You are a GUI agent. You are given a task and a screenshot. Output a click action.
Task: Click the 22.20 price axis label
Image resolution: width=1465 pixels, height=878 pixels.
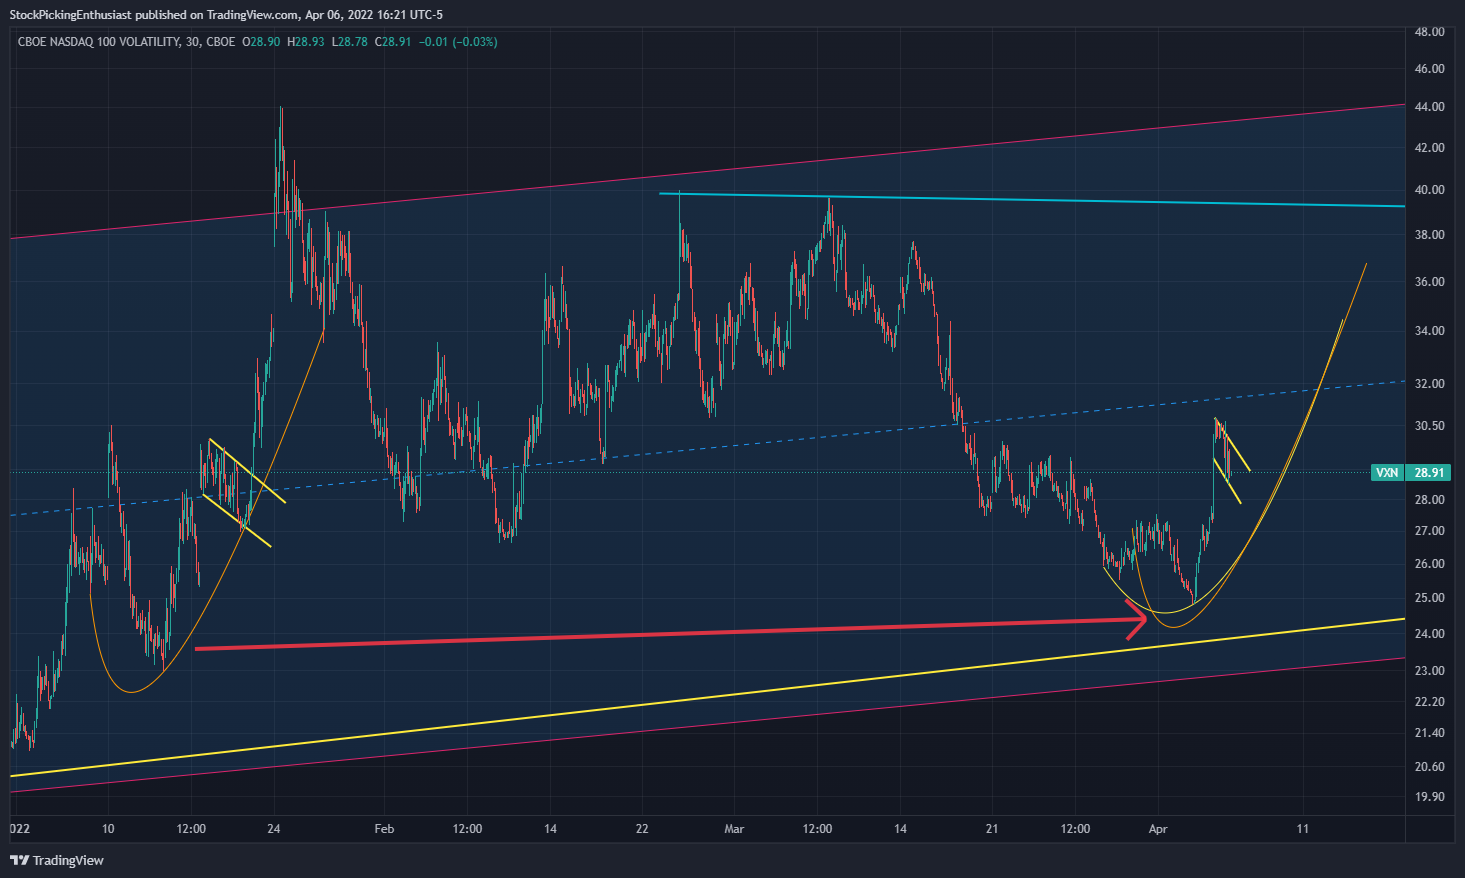coord(1430,702)
